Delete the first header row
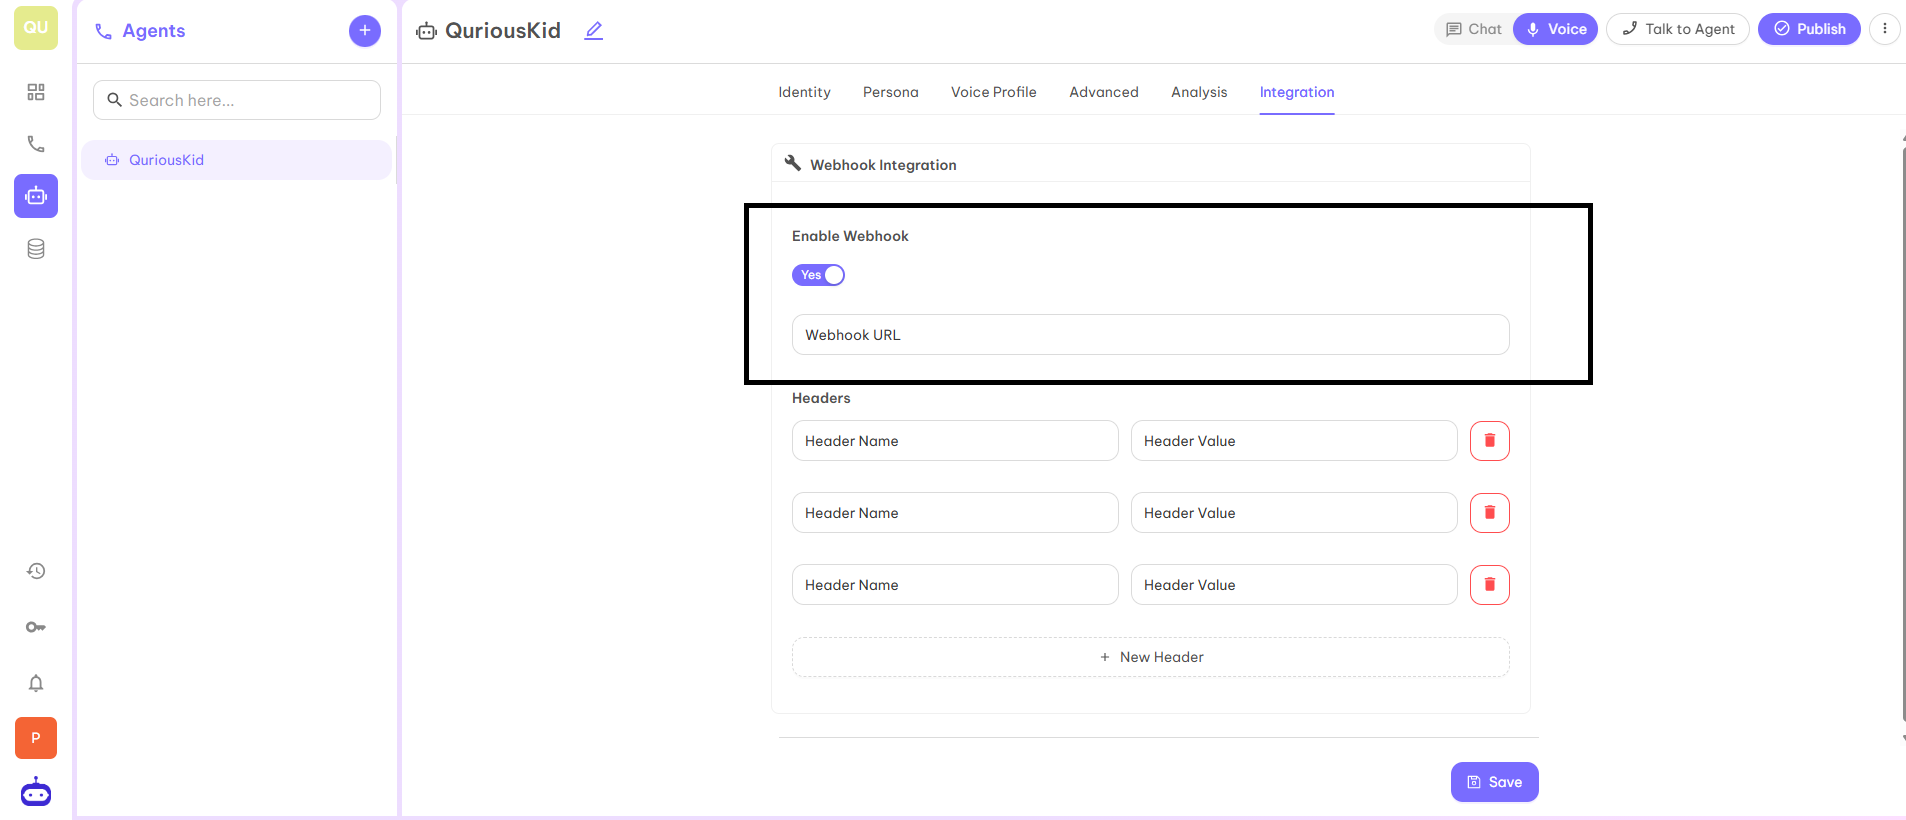This screenshot has height=820, width=1906. click(x=1490, y=441)
